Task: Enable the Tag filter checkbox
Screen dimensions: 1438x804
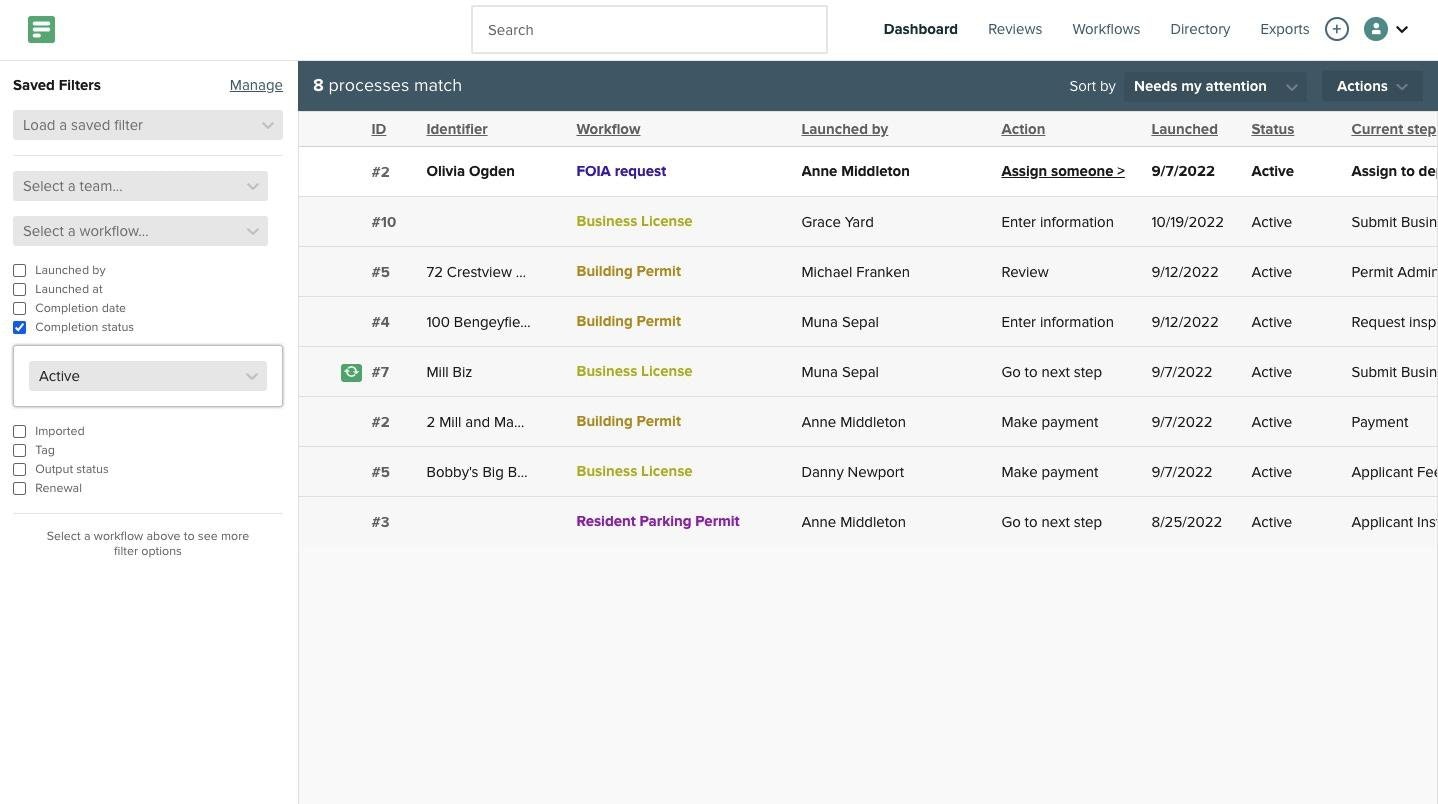Action: [x=19, y=450]
